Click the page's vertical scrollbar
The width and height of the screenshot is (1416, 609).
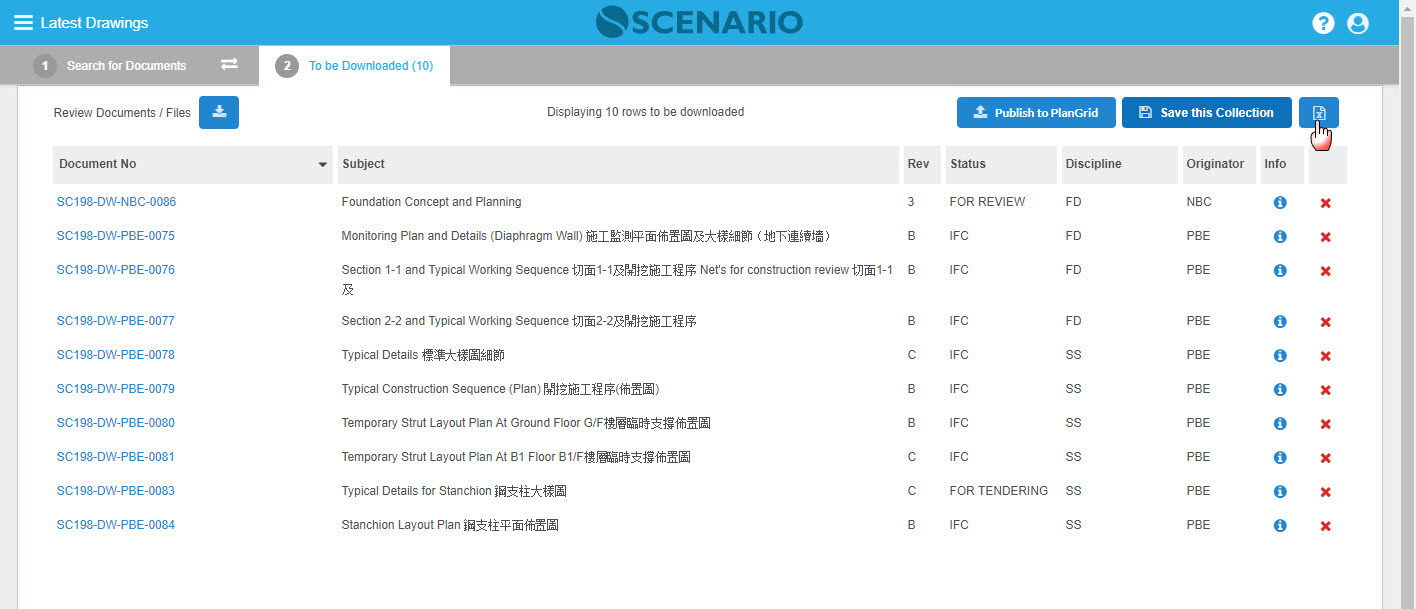(x=1407, y=300)
